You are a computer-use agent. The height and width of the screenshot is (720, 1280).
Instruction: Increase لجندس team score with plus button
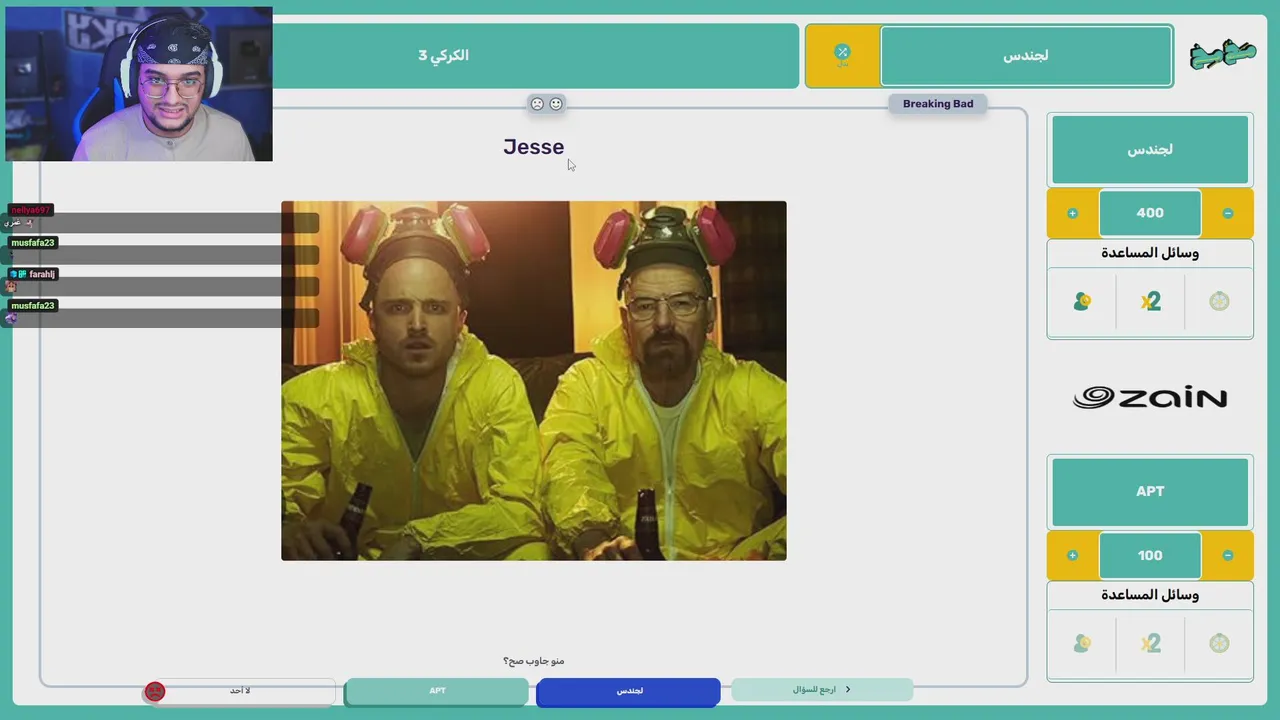(x=1072, y=213)
